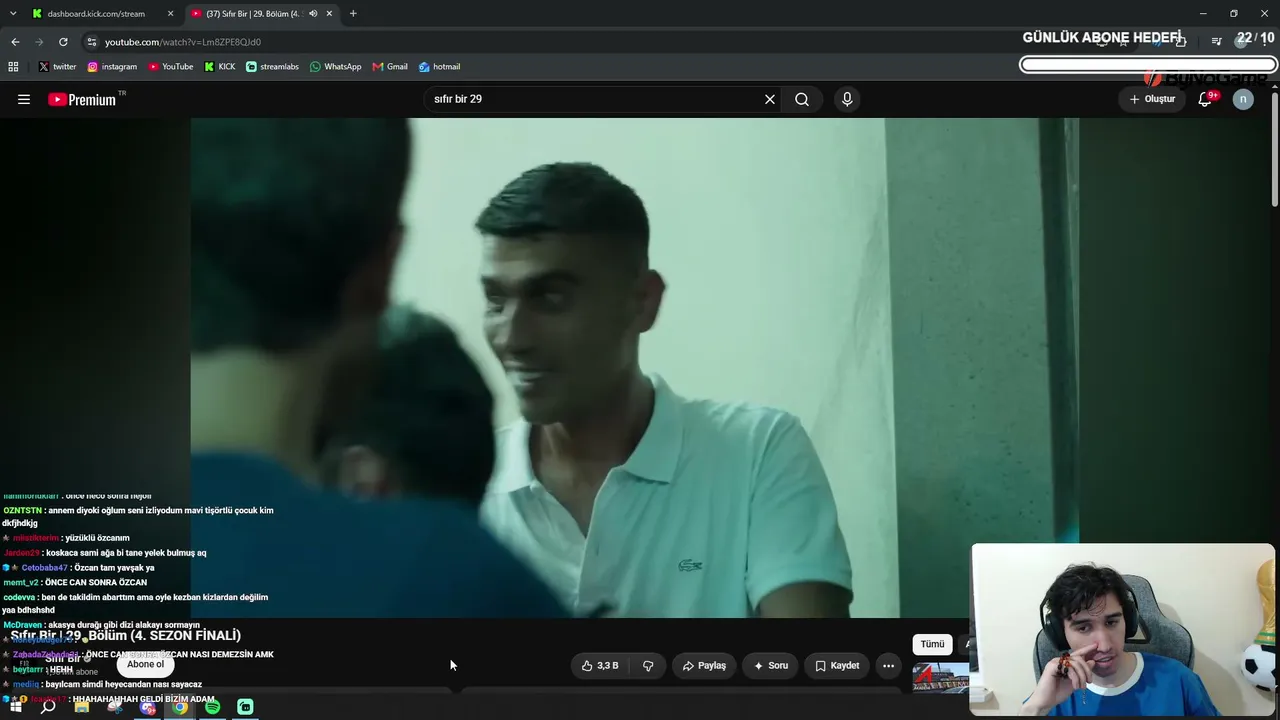Open the instagram bookmark
This screenshot has width=1280, height=720.
[112, 67]
